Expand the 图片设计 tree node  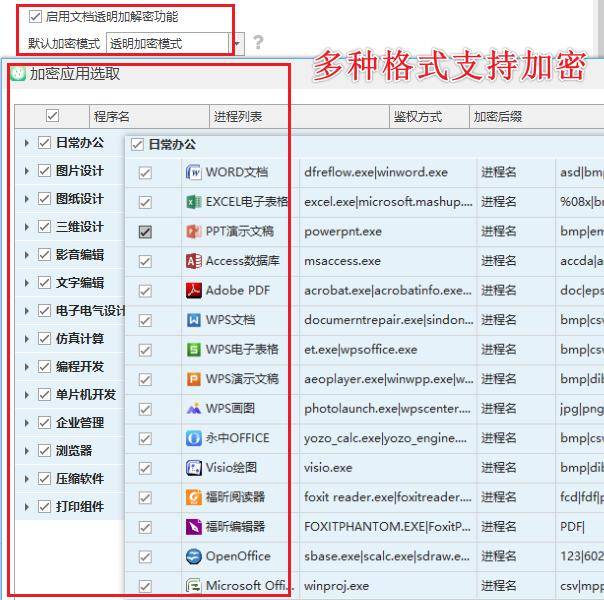[27, 171]
